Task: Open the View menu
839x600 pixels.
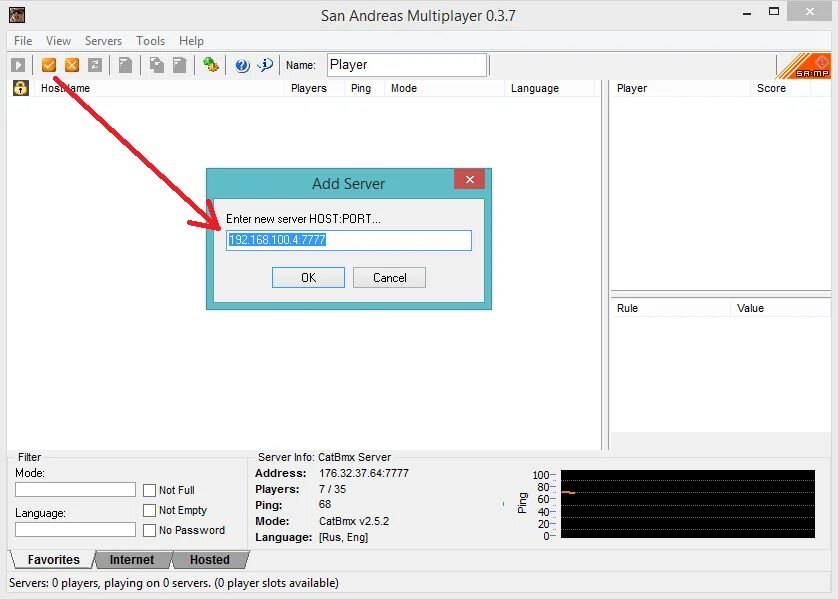Action: [x=58, y=41]
